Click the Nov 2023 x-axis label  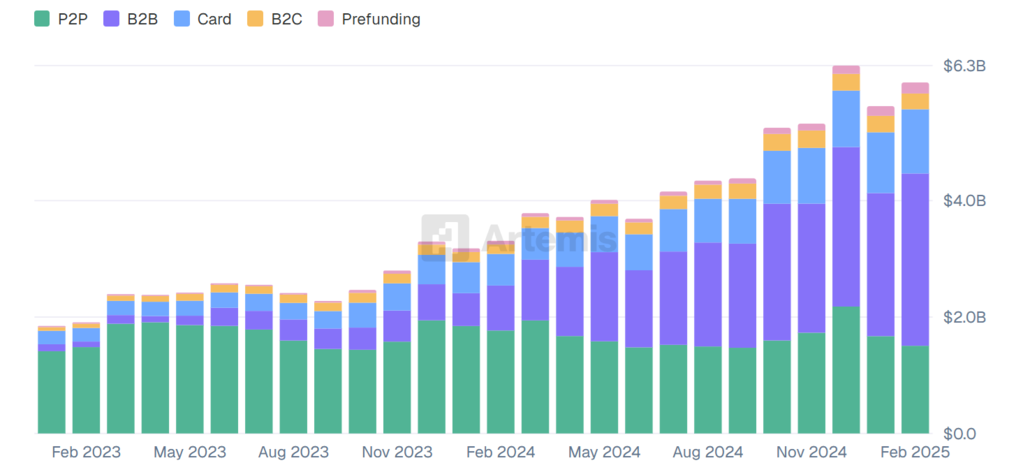[396, 452]
